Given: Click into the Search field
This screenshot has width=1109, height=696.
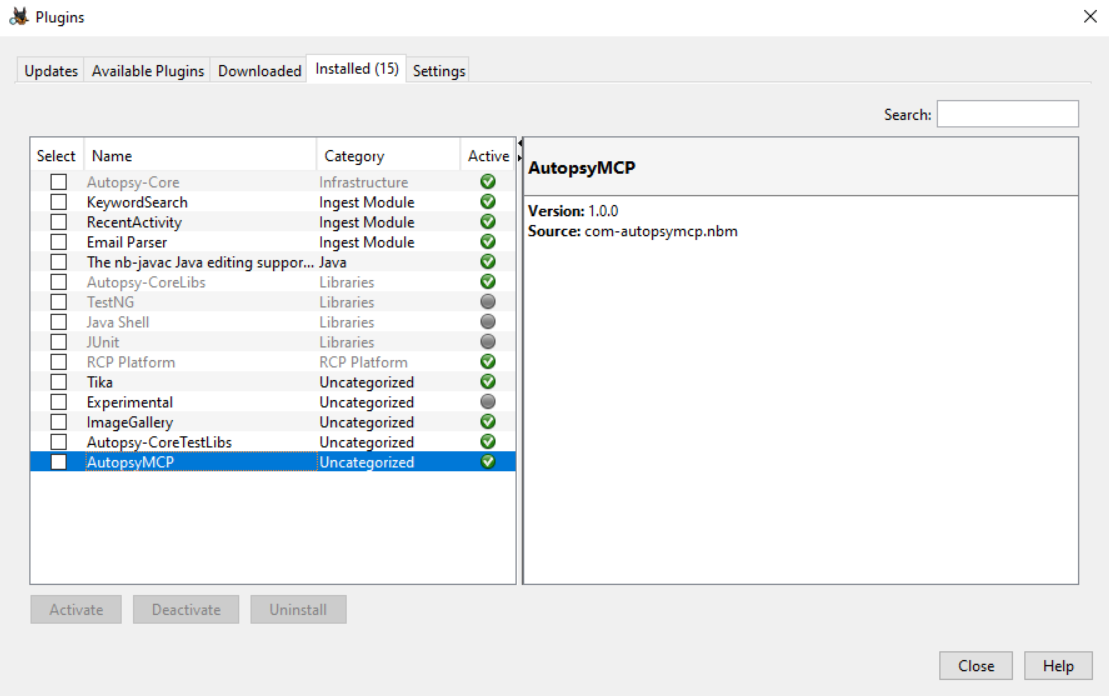Looking at the screenshot, I should (1008, 114).
